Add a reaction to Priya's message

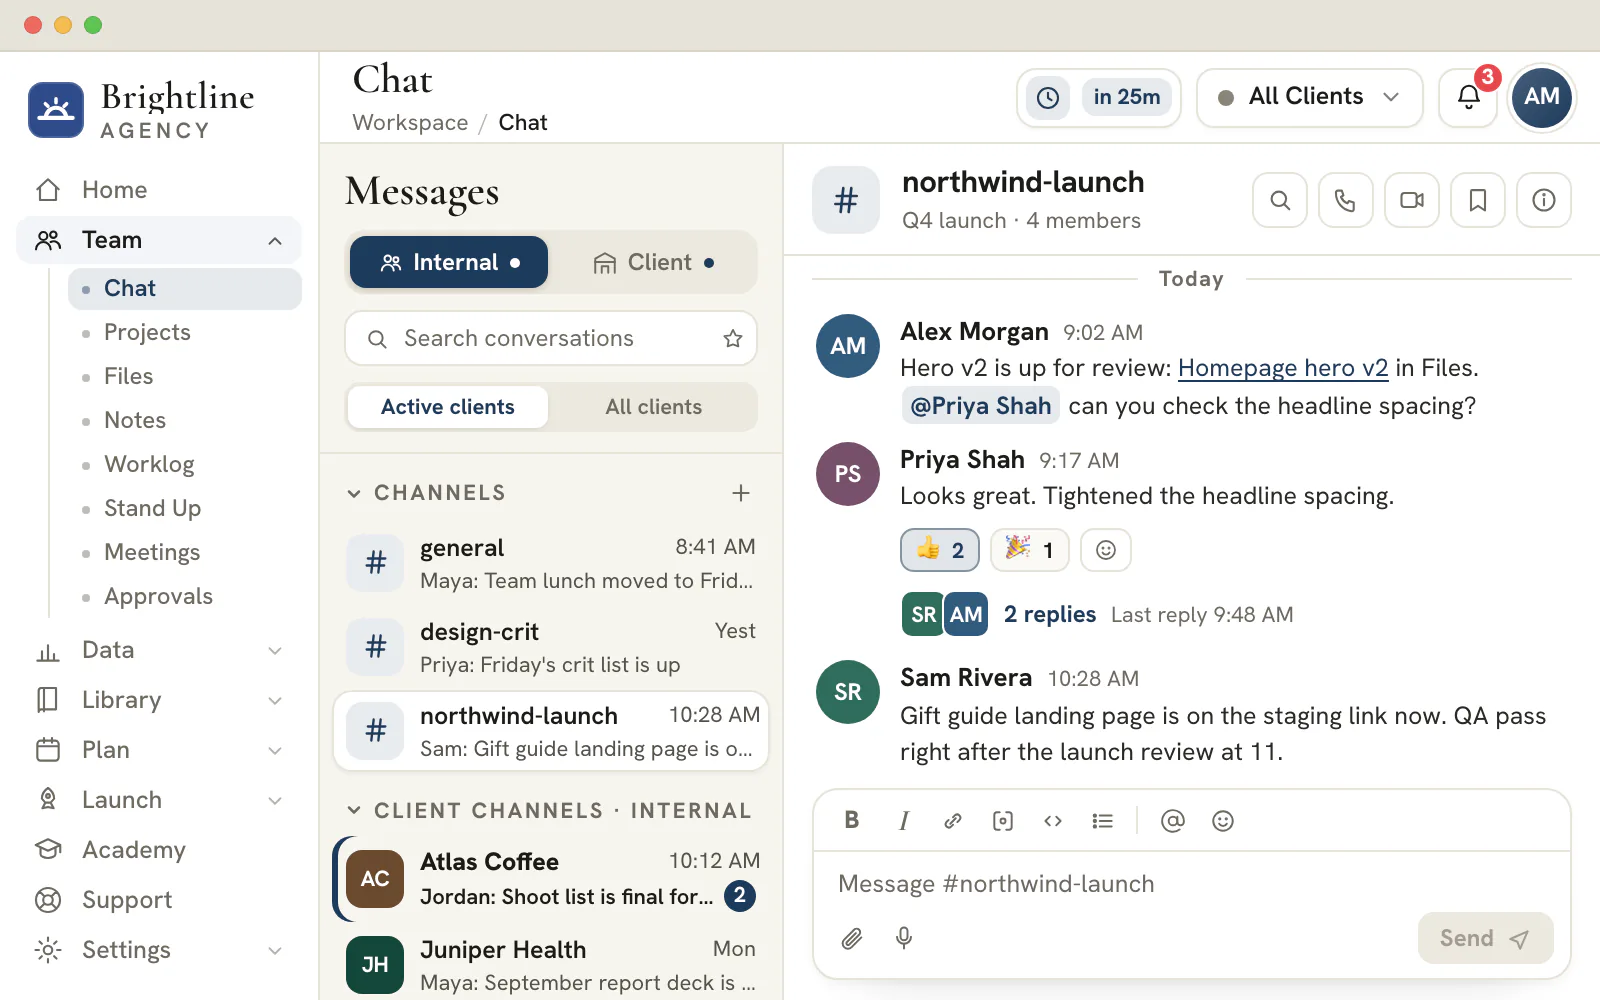coord(1106,550)
